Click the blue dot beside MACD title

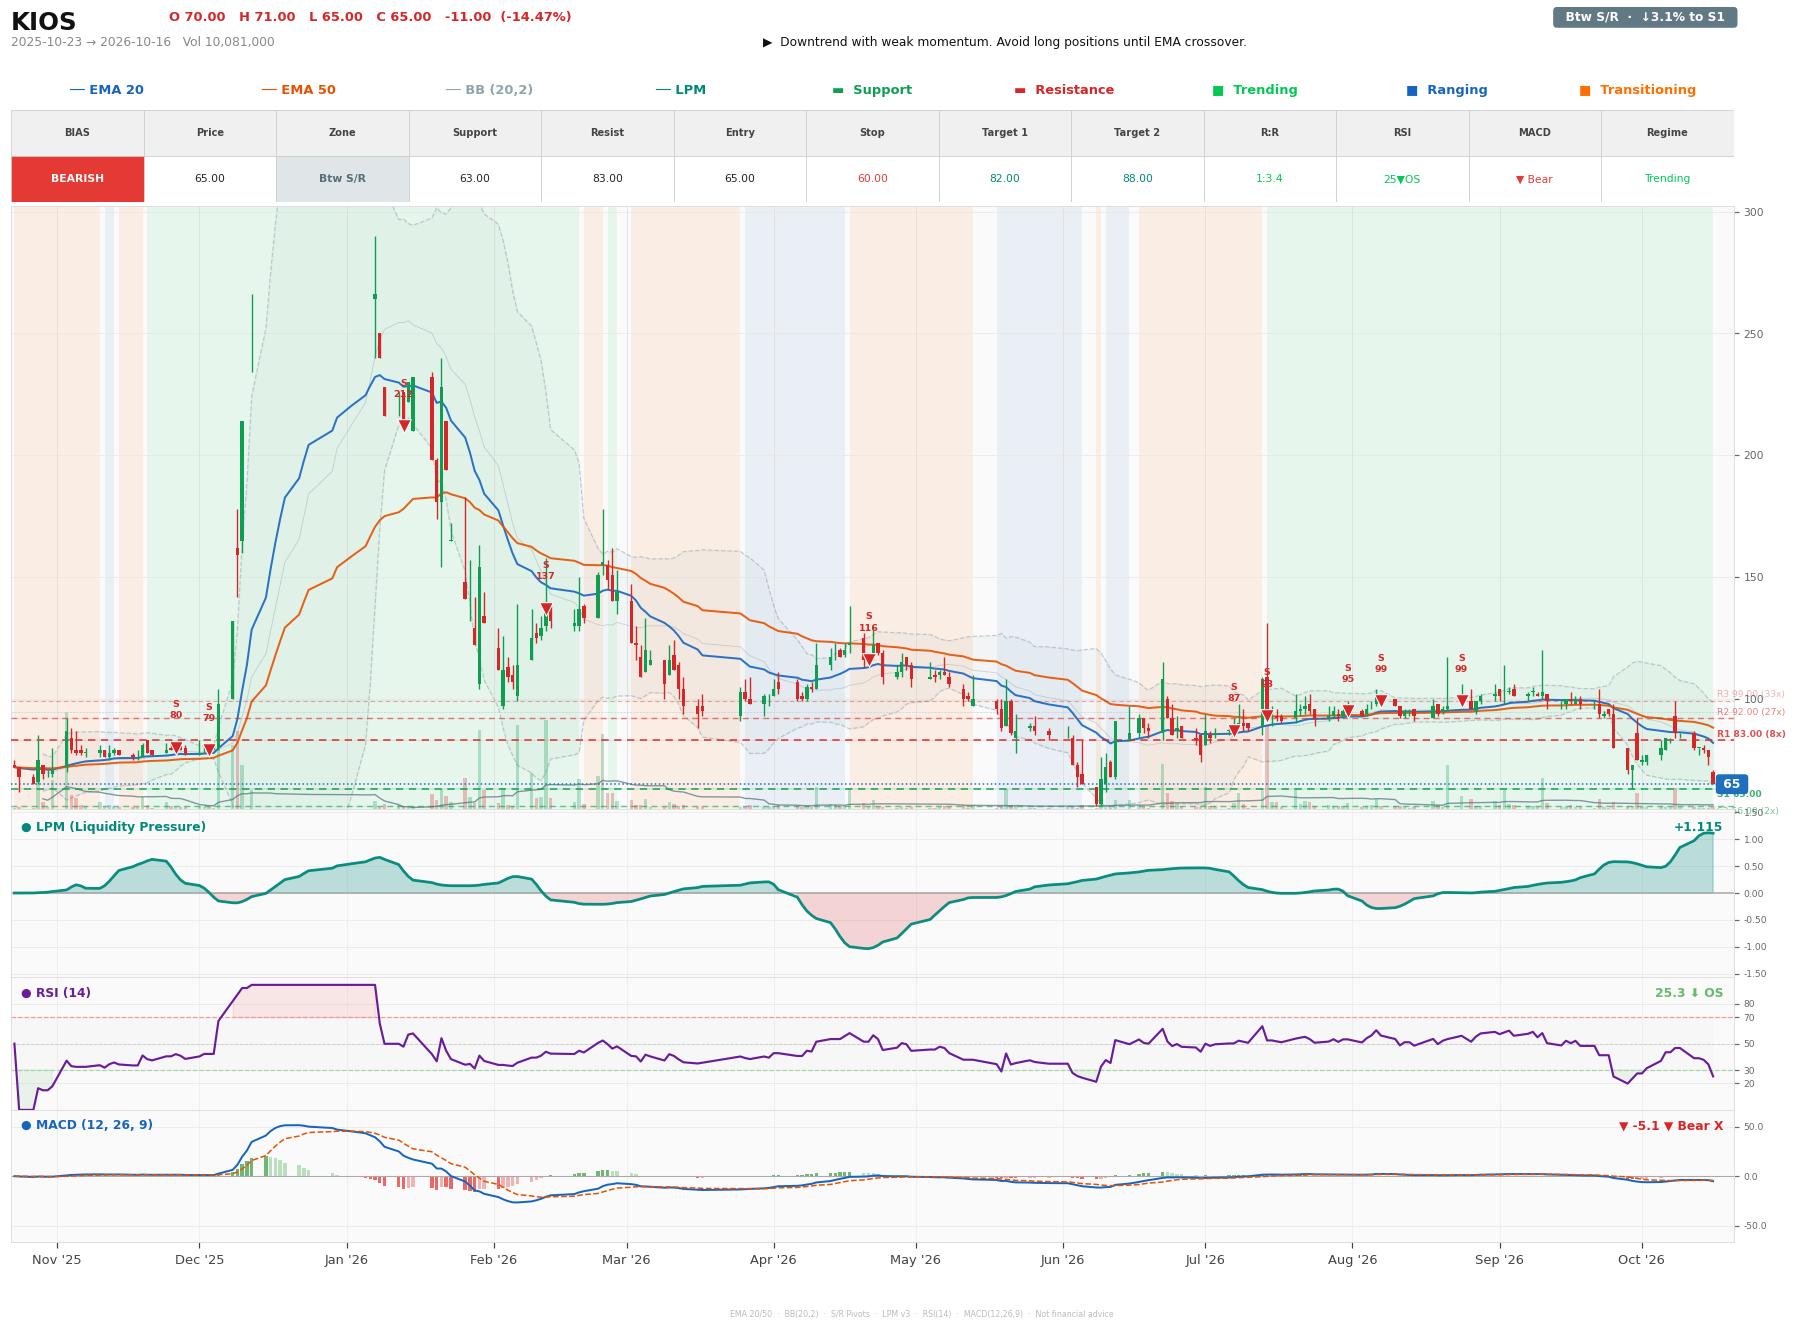click(26, 1125)
